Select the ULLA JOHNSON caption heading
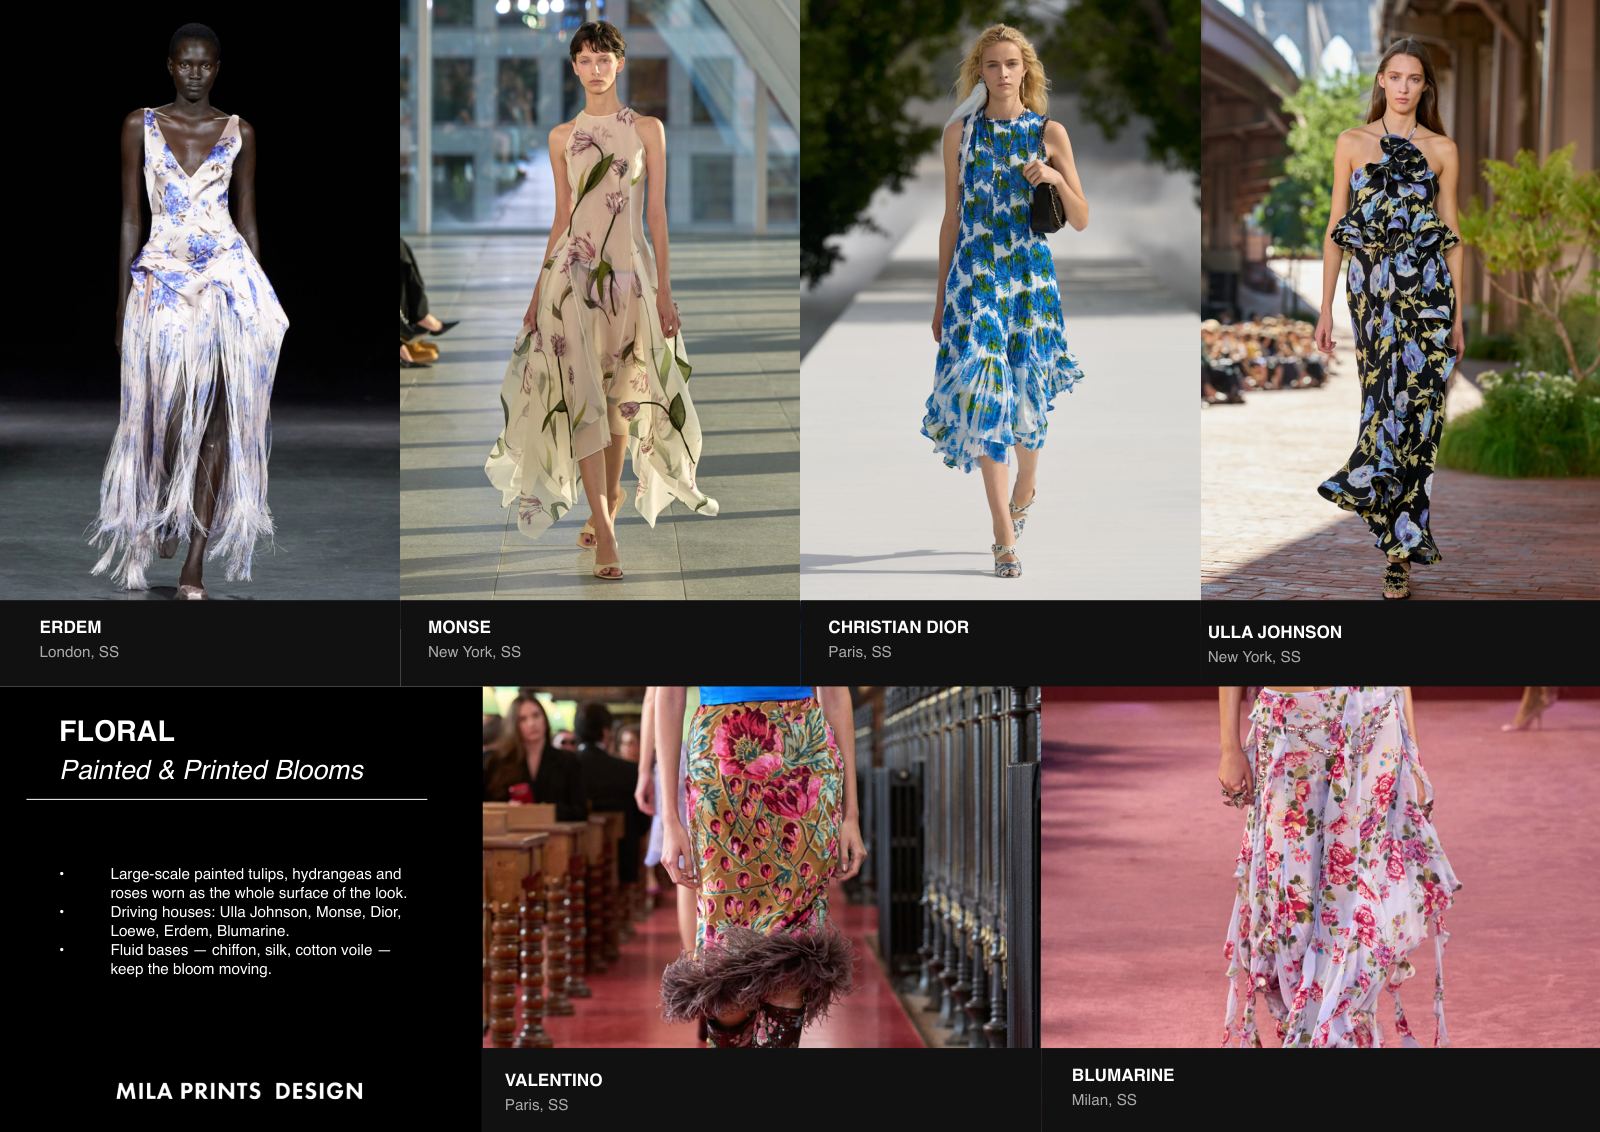 (x=1274, y=632)
